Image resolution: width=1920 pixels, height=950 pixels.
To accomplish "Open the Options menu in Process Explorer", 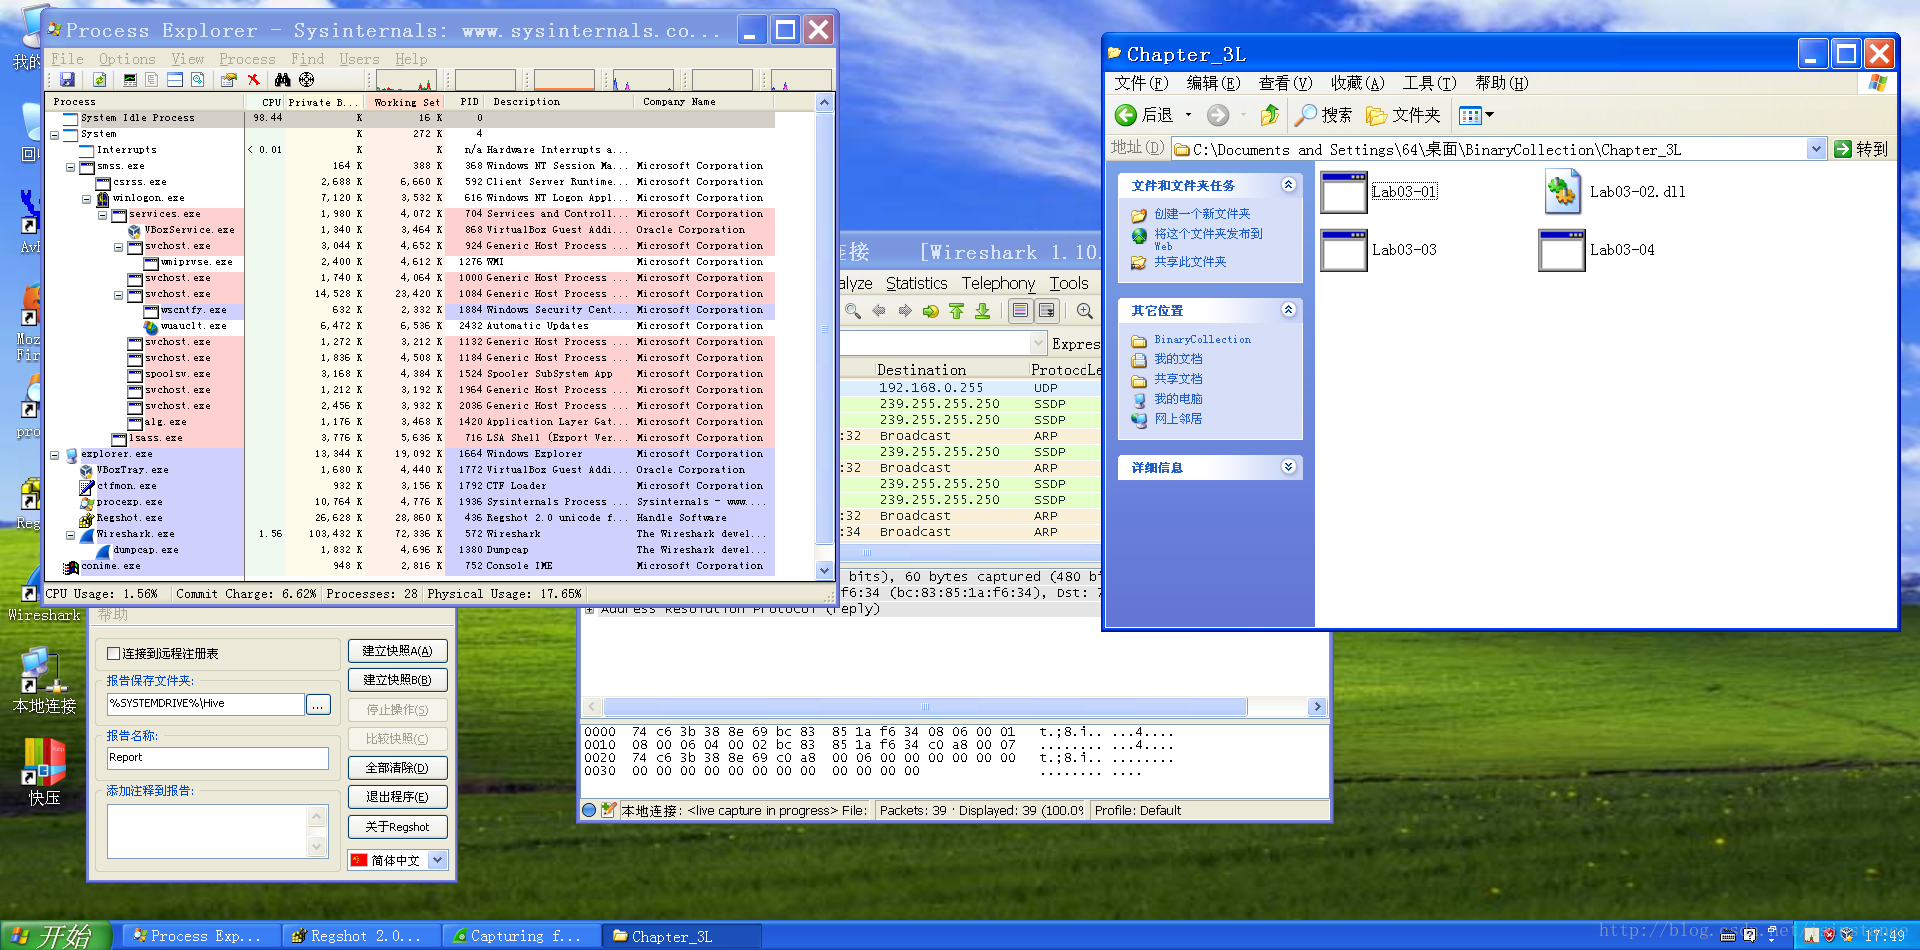I will pyautogui.click(x=127, y=59).
